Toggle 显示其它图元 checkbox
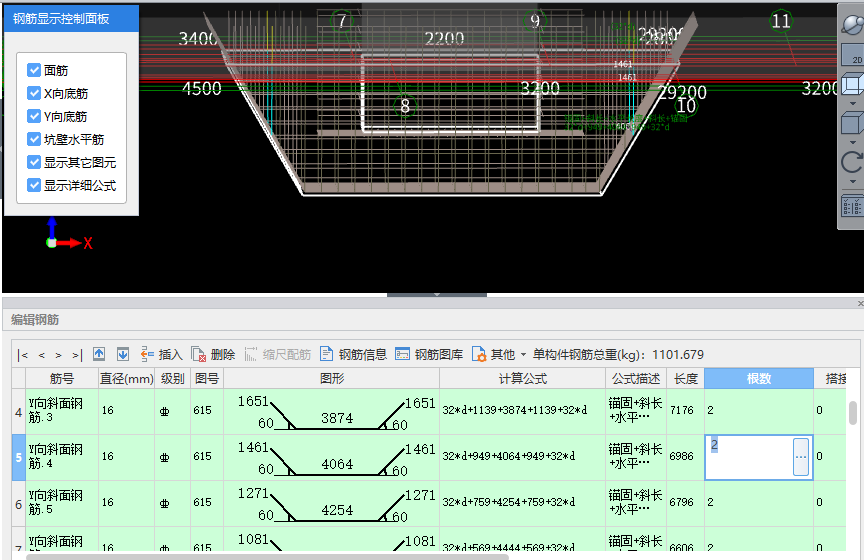Screen dimensions: 864x560 (x=34, y=162)
